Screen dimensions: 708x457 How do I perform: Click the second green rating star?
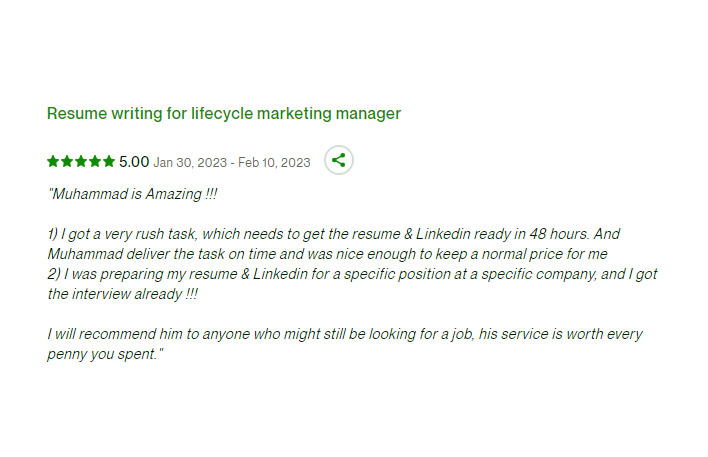pyautogui.click(x=67, y=161)
